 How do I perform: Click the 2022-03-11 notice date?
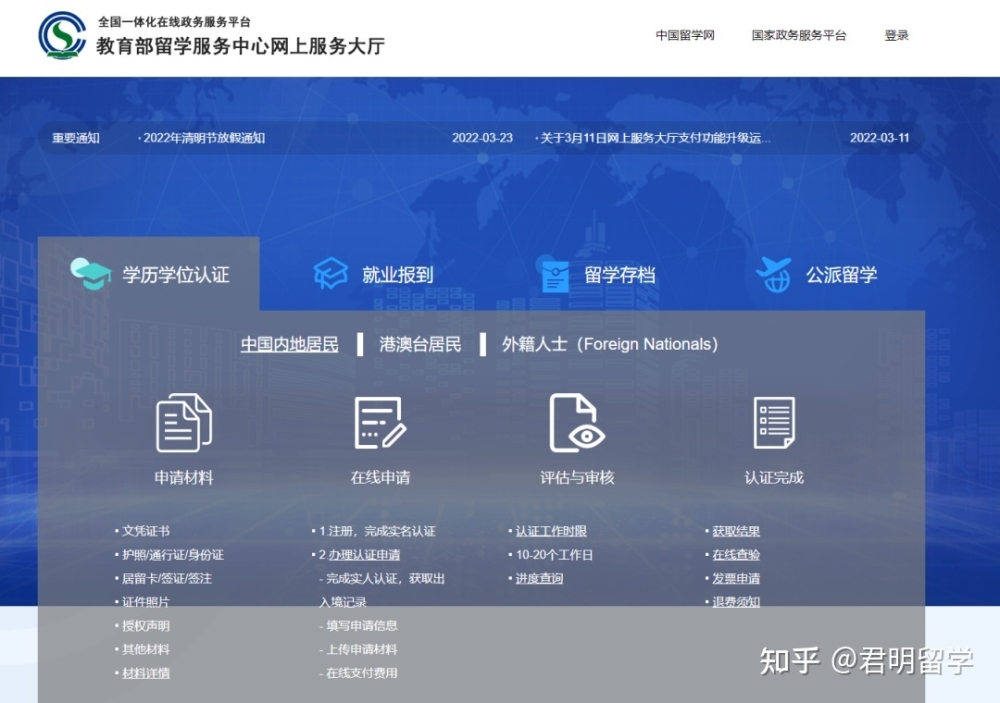point(879,138)
